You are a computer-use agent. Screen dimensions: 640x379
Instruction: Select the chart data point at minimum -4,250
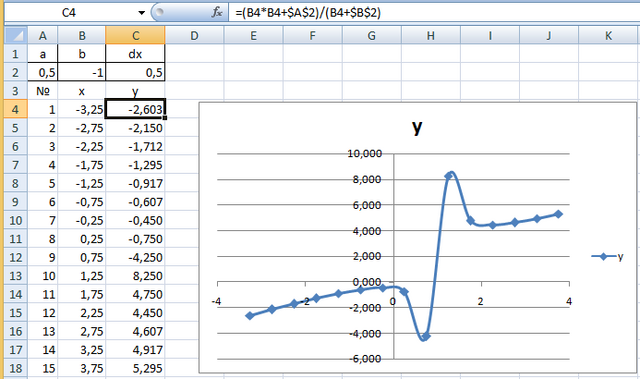pyautogui.click(x=426, y=337)
